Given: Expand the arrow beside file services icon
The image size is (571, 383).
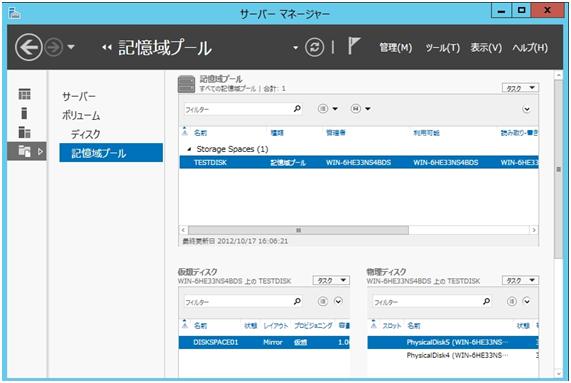Looking at the screenshot, I should tap(40, 151).
